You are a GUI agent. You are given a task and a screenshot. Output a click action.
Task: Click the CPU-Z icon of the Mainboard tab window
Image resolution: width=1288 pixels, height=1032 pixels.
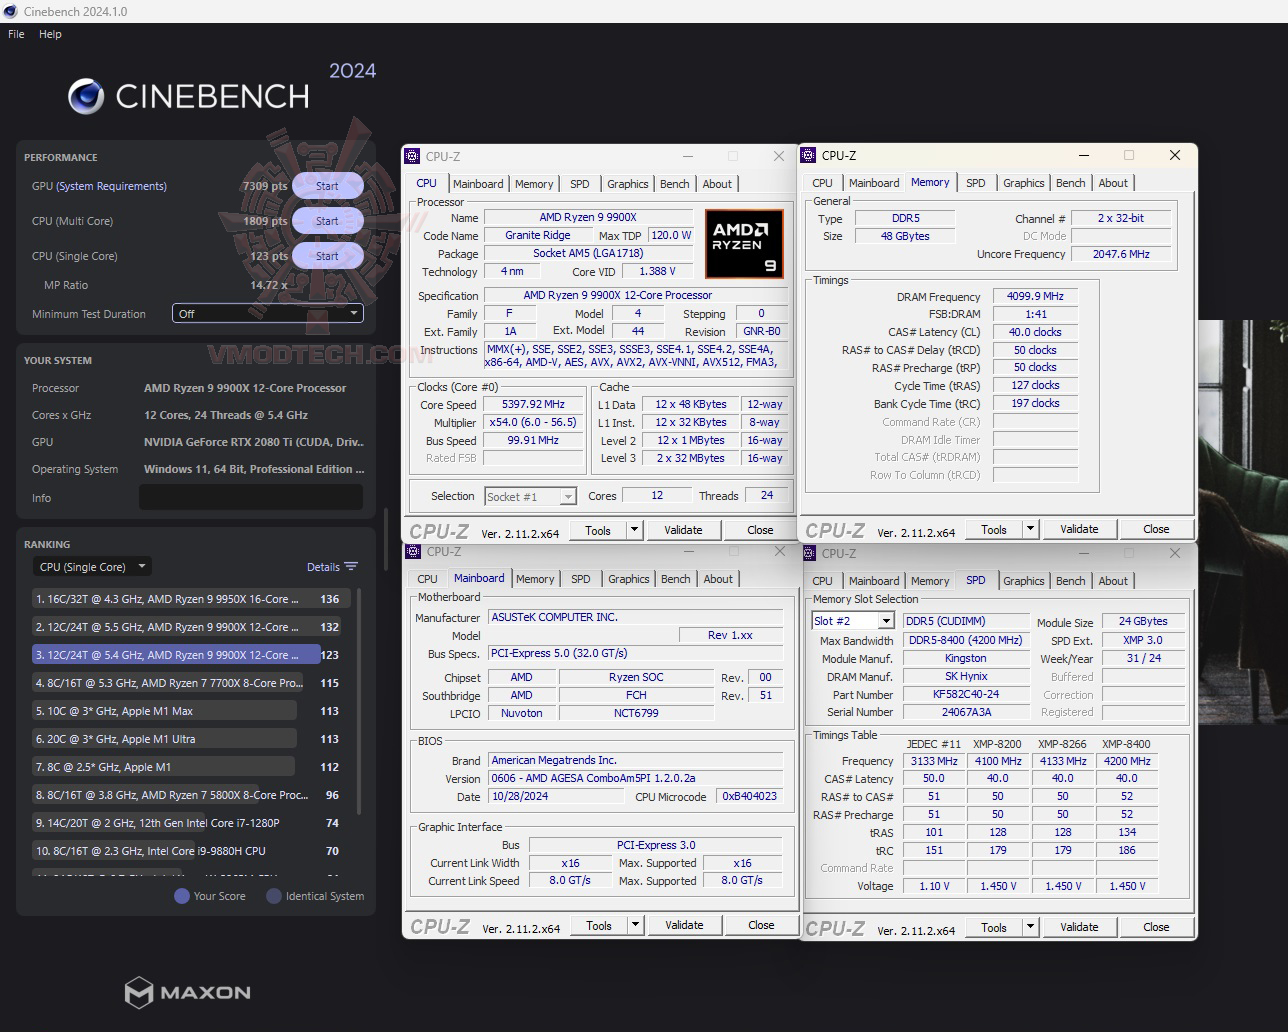click(x=413, y=551)
